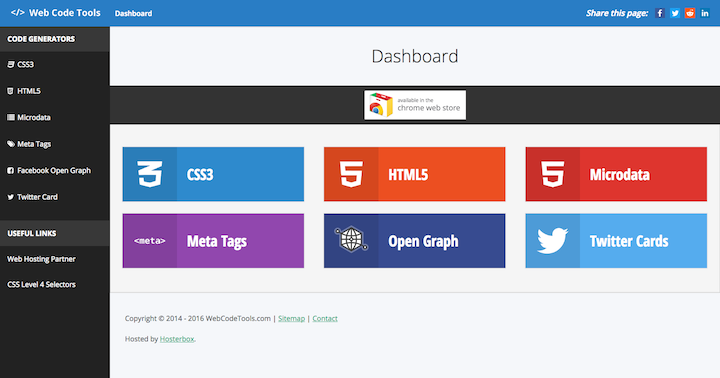Click the Code Generators section header
720x378 pixels.
[x=41, y=39]
